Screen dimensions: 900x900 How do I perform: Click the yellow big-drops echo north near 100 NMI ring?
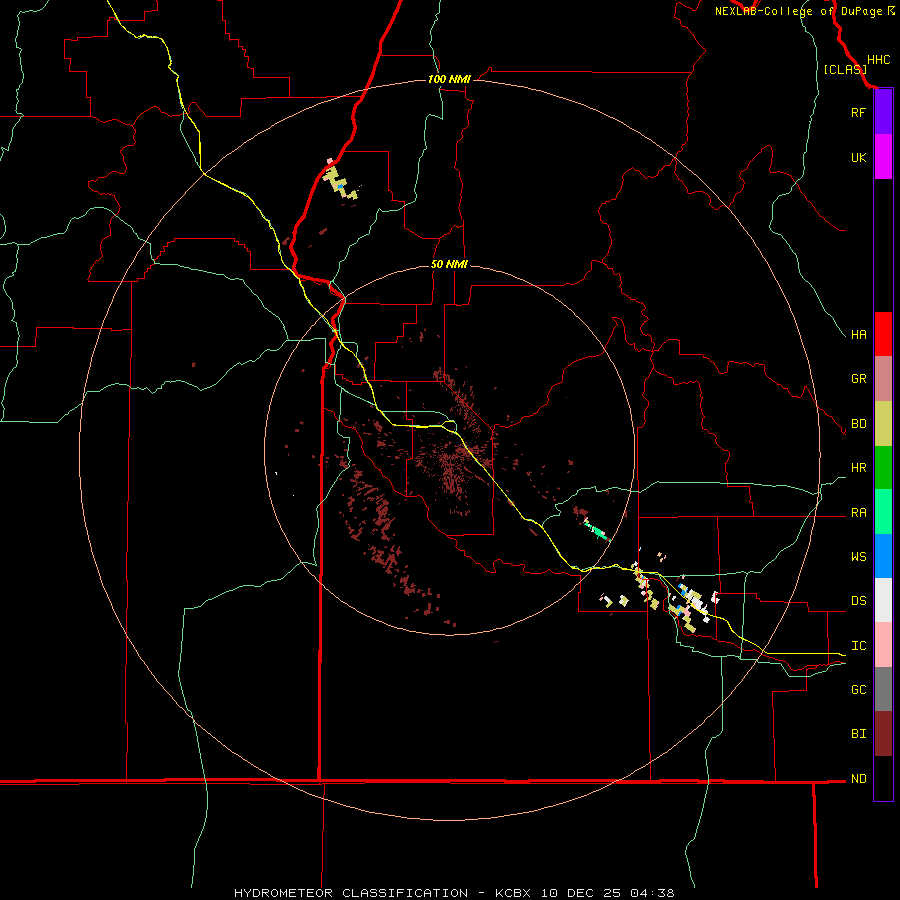click(340, 183)
